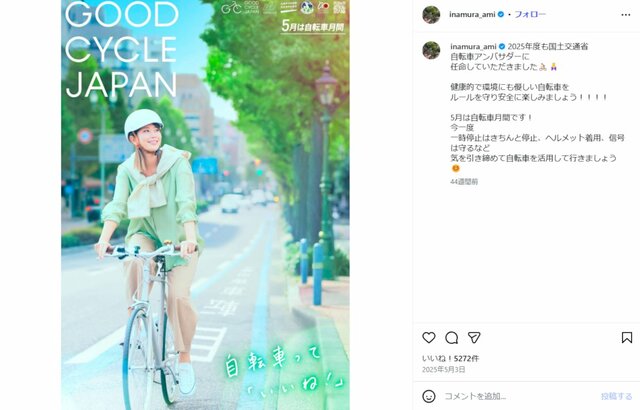Image resolution: width=640 pixels, height=410 pixels.
Task: Open comments with the speech bubble icon
Action: (x=451, y=337)
